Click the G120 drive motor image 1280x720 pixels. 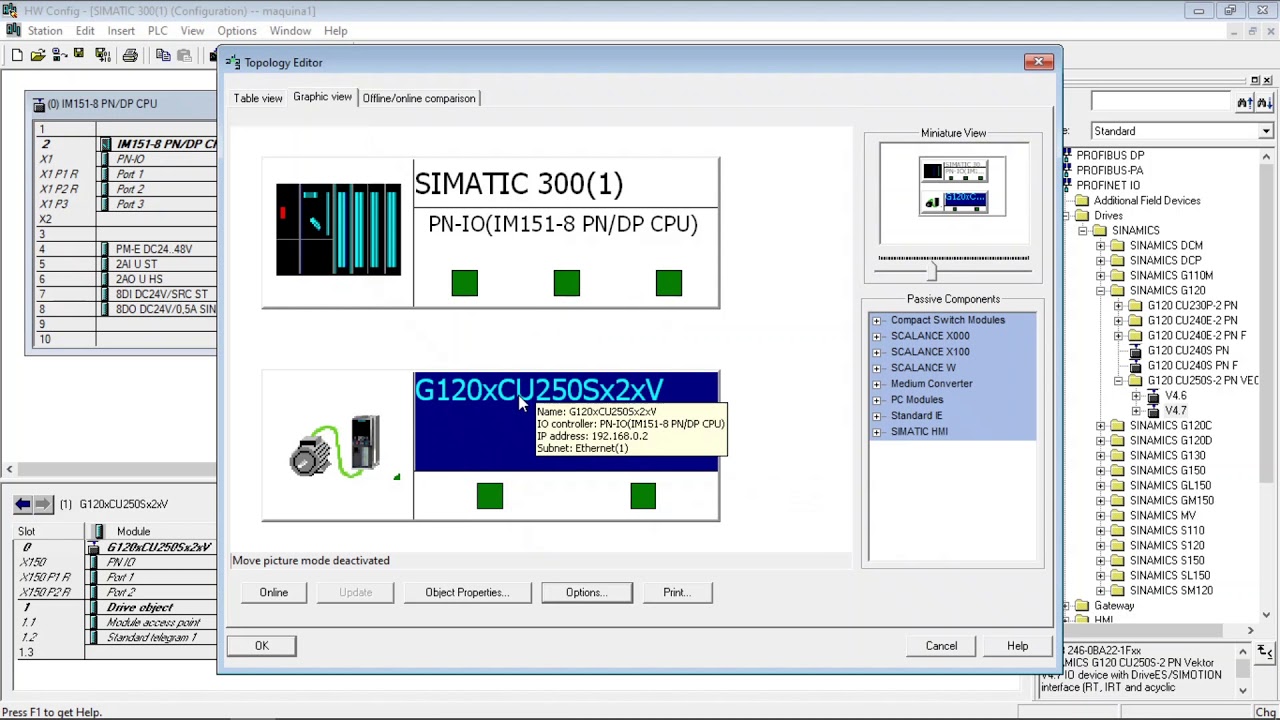coord(336,447)
